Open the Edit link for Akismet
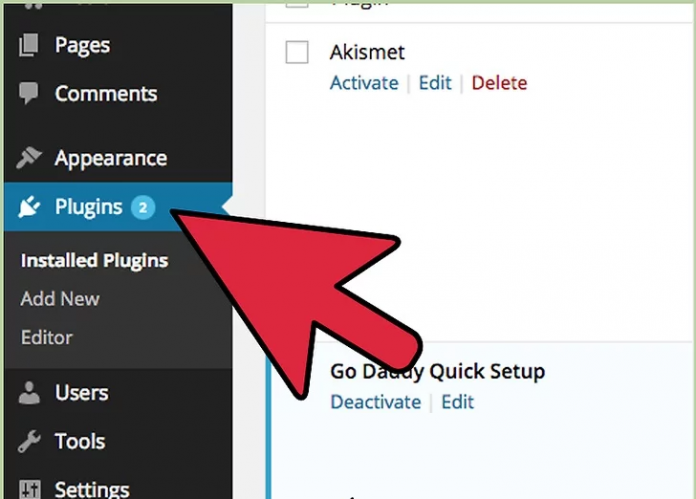Image resolution: width=696 pixels, height=499 pixels. [435, 83]
